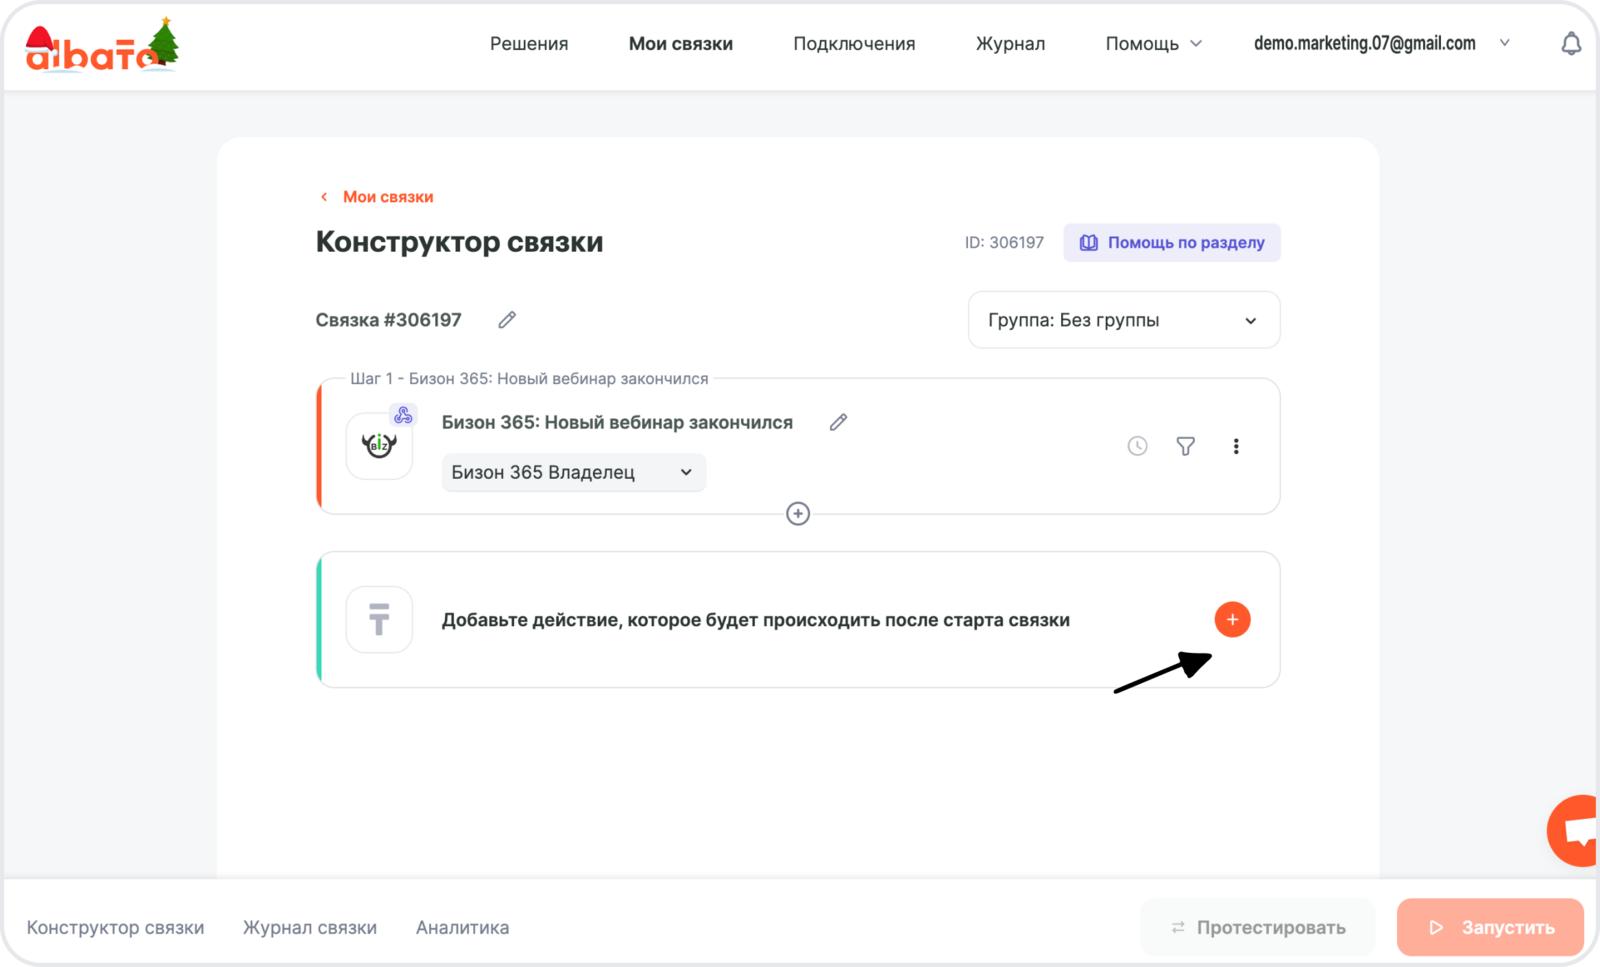This screenshot has height=967, width=1600.
Task: Open three-dot menu for step 1
Action: click(x=1236, y=446)
